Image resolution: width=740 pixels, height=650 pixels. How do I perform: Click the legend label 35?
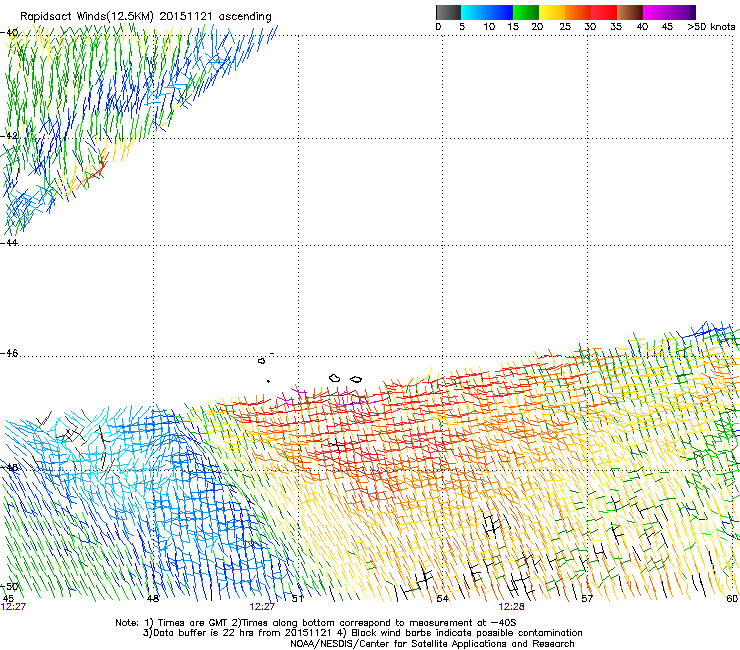[616, 27]
